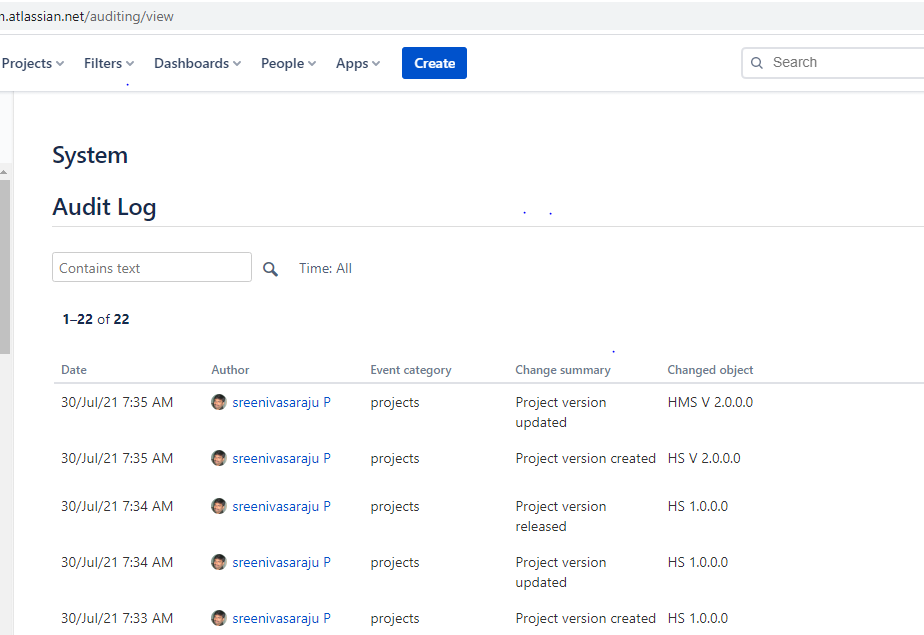
Task: Open the Time: All filter
Action: click(x=325, y=269)
